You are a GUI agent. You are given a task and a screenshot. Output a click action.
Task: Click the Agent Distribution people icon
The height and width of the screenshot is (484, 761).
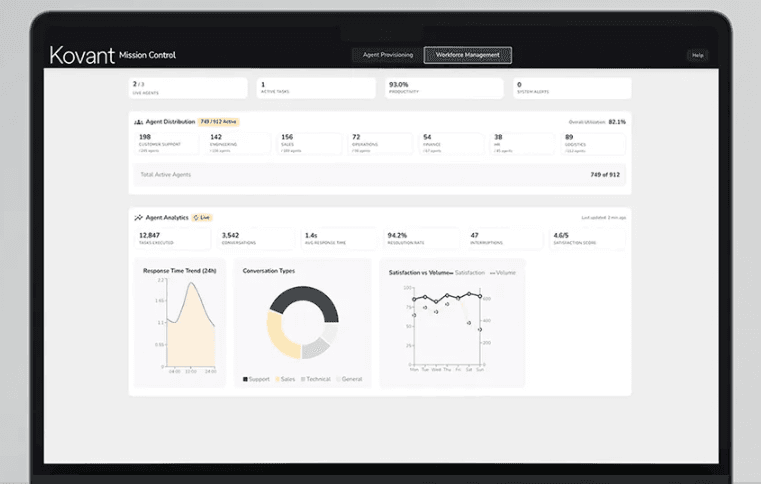138,122
